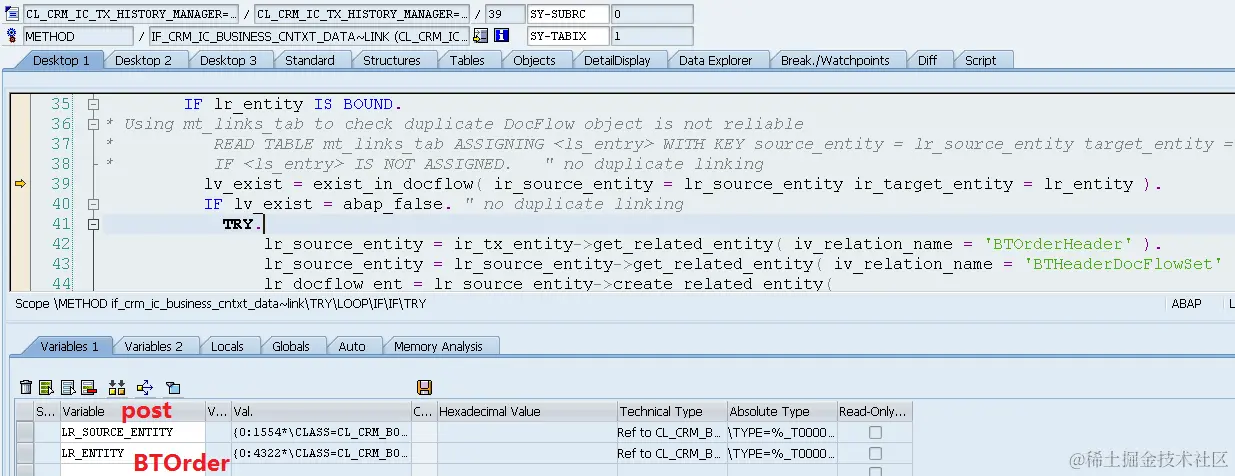Open the Script tab
Screen dimensions: 1235x476
click(x=980, y=60)
